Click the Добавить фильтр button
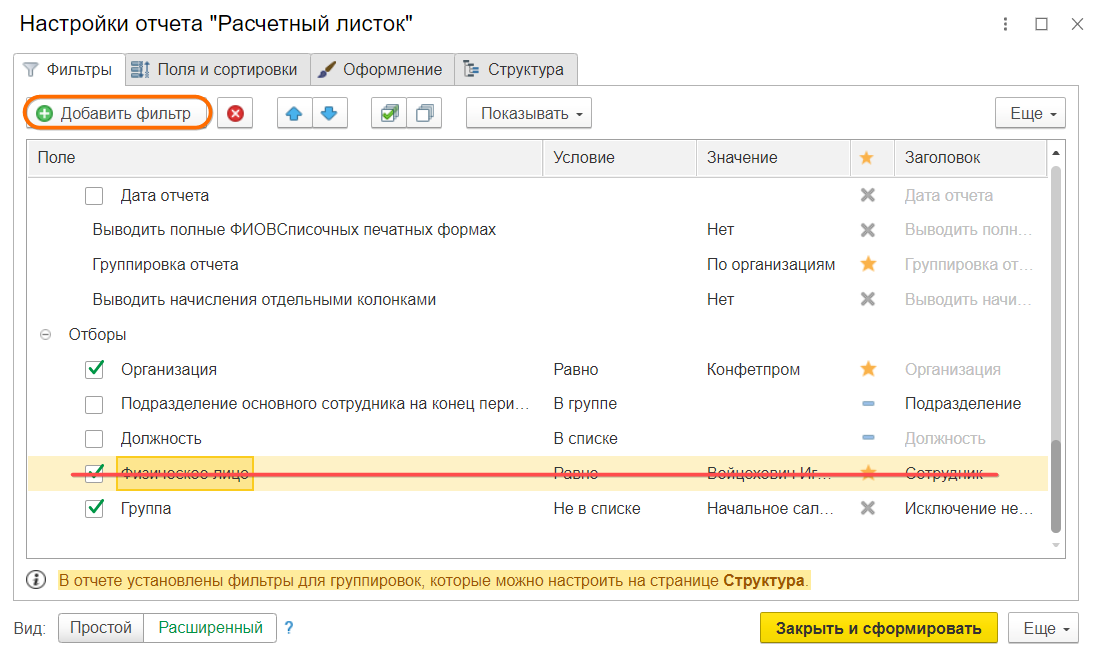This screenshot has height=658, width=1102. coord(118,113)
